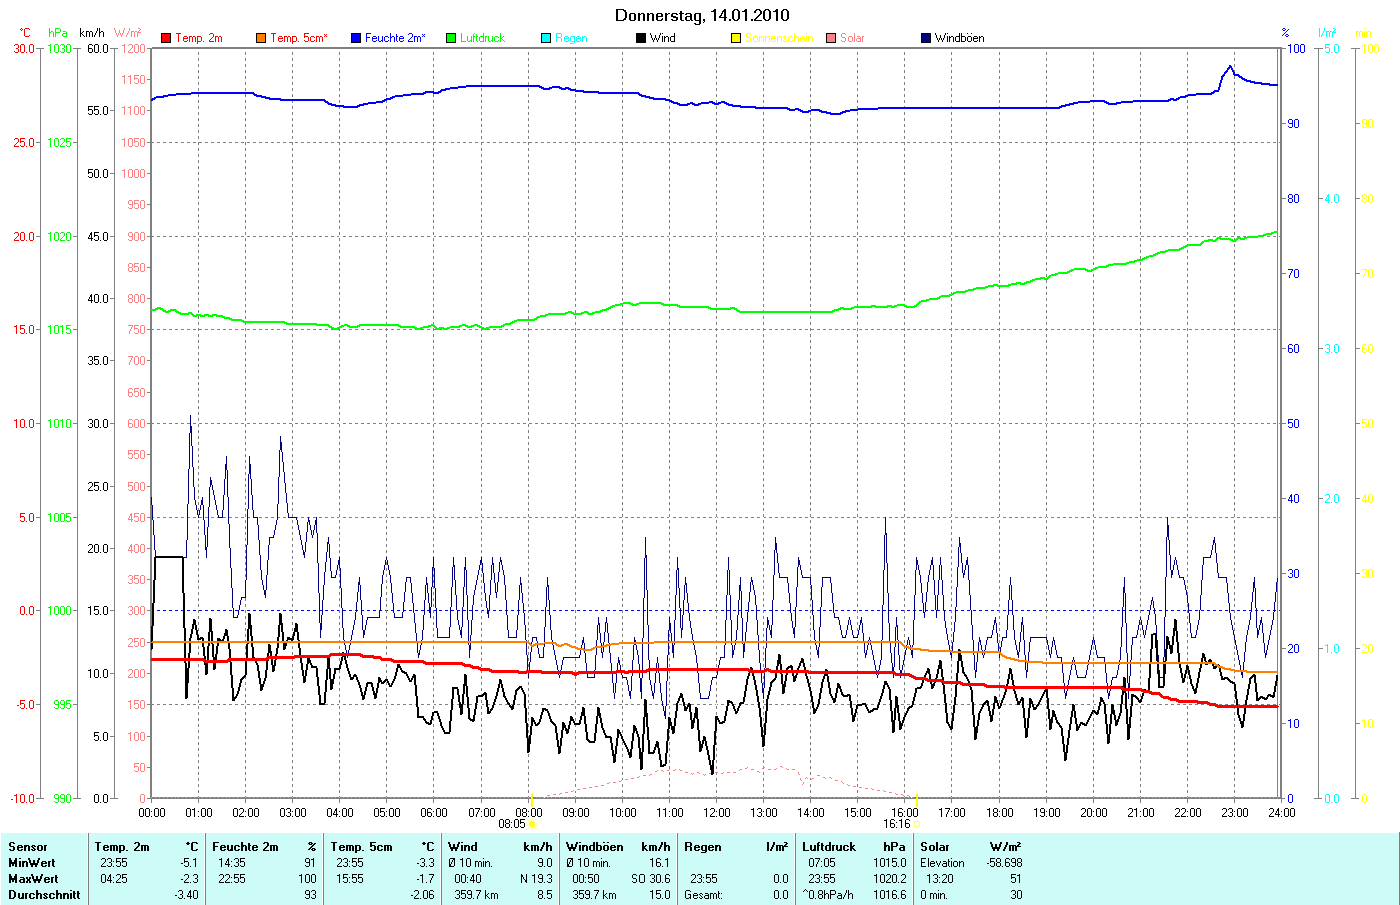Screen dimensions: 1400x905
Task: Select the Sensor header in the data table
Action: (28, 847)
